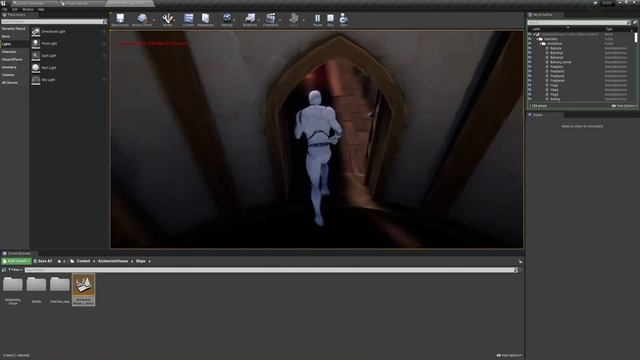Image resolution: width=640 pixels, height=360 pixels.
Task: Click the Add/Import button
Action: pos(16,261)
